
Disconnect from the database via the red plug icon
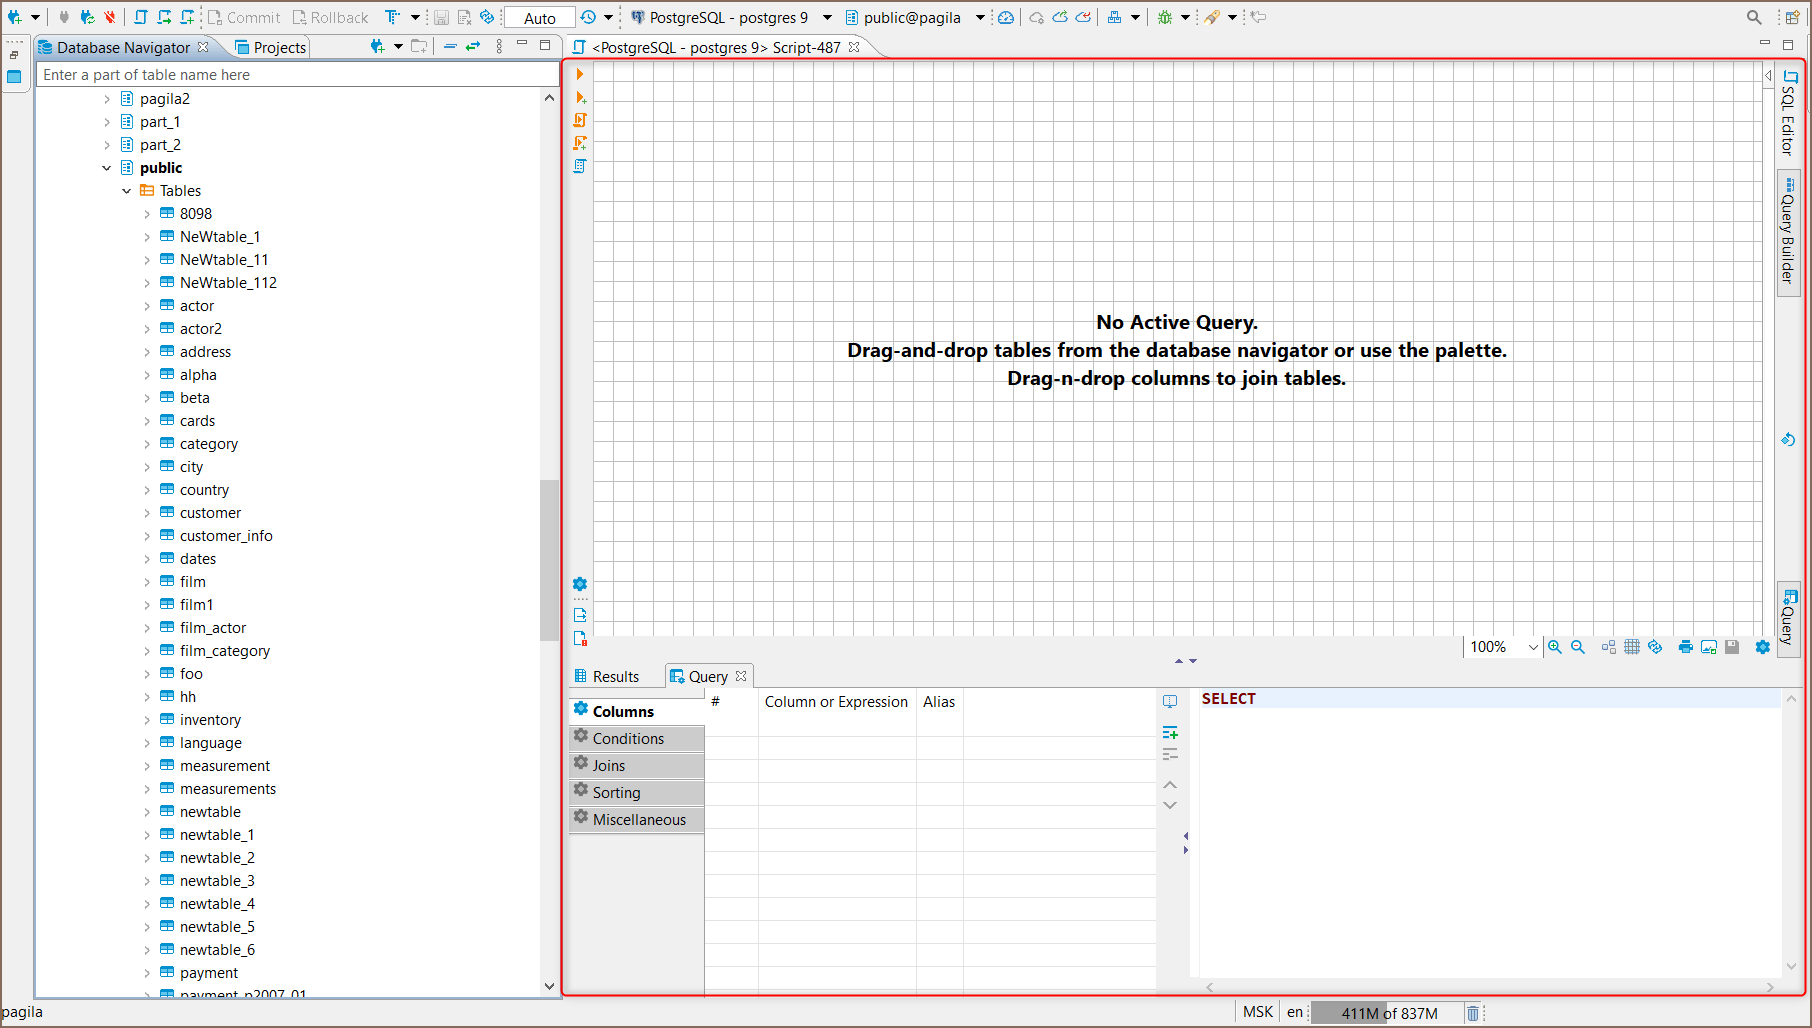pos(109,17)
